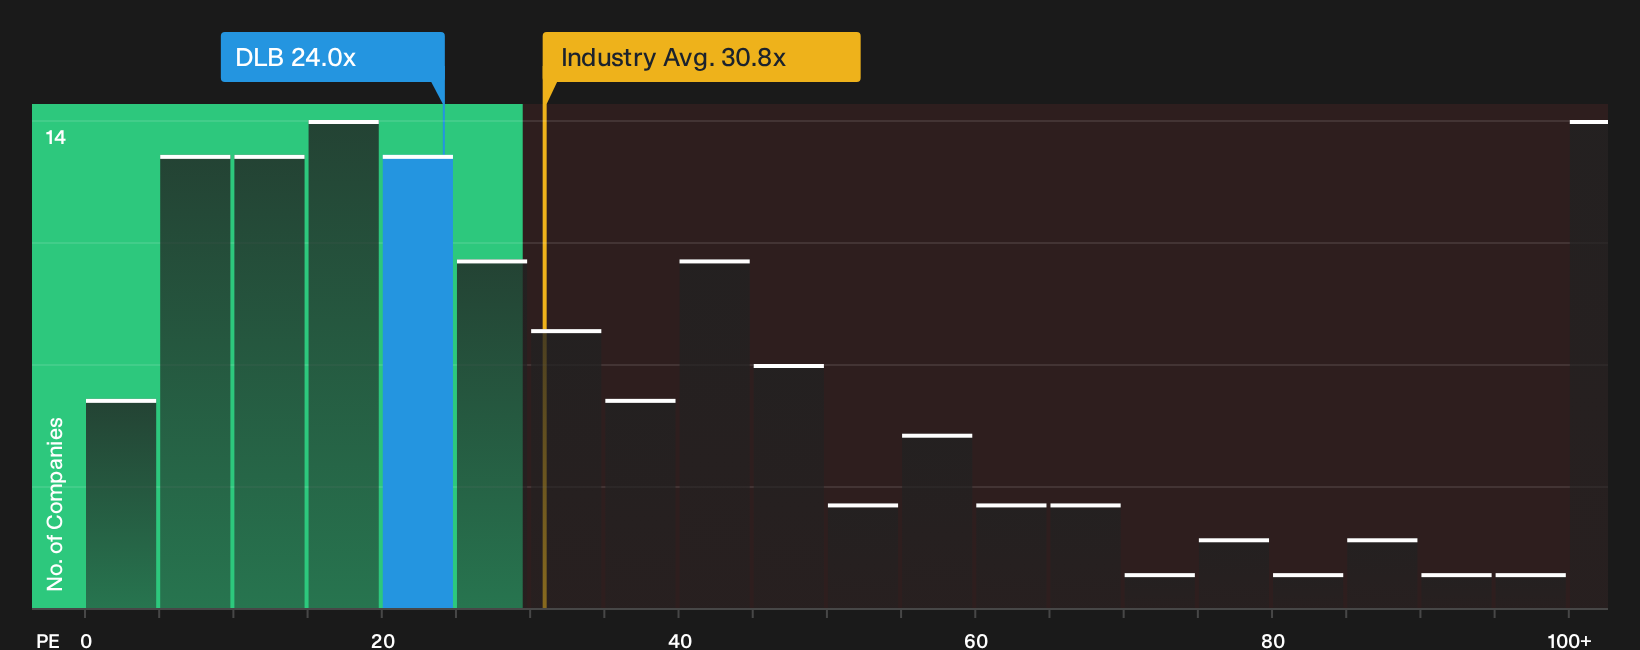Image resolution: width=1640 pixels, height=650 pixels.
Task: Click the 40–45 PE histogram bar
Action: [x=715, y=434]
